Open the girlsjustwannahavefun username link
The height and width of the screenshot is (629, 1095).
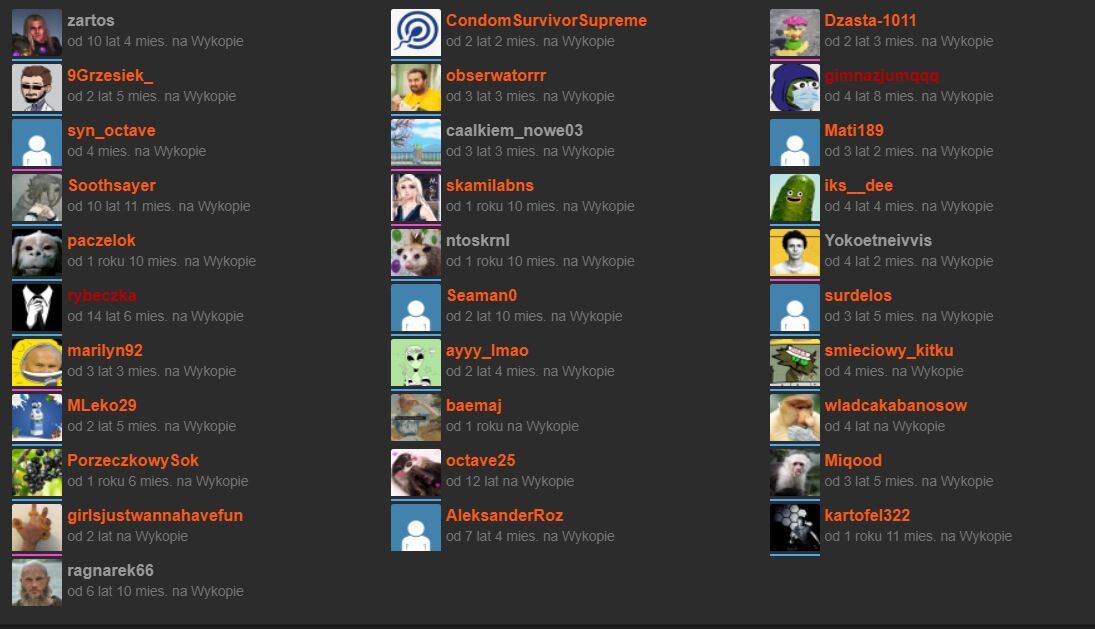click(155, 516)
